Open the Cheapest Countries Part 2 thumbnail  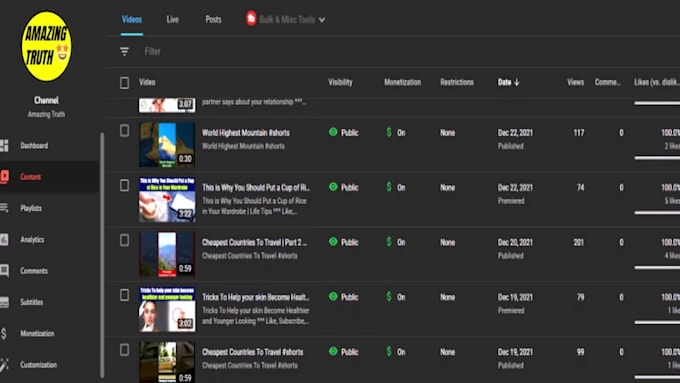pos(167,254)
